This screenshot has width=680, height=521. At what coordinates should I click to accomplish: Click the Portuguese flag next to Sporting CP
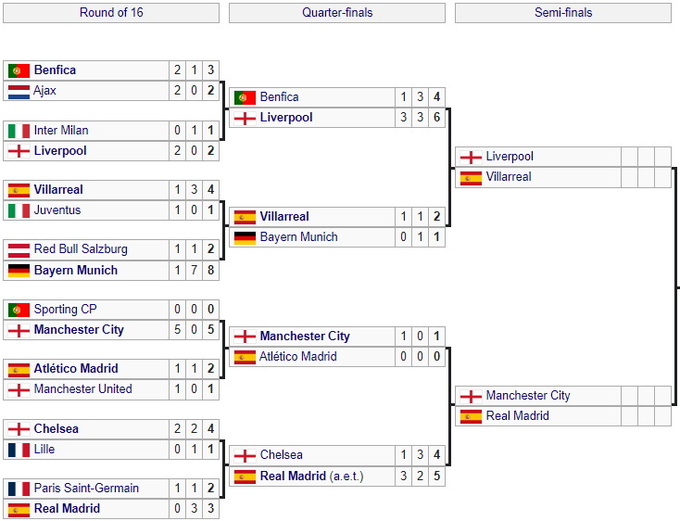(18, 310)
